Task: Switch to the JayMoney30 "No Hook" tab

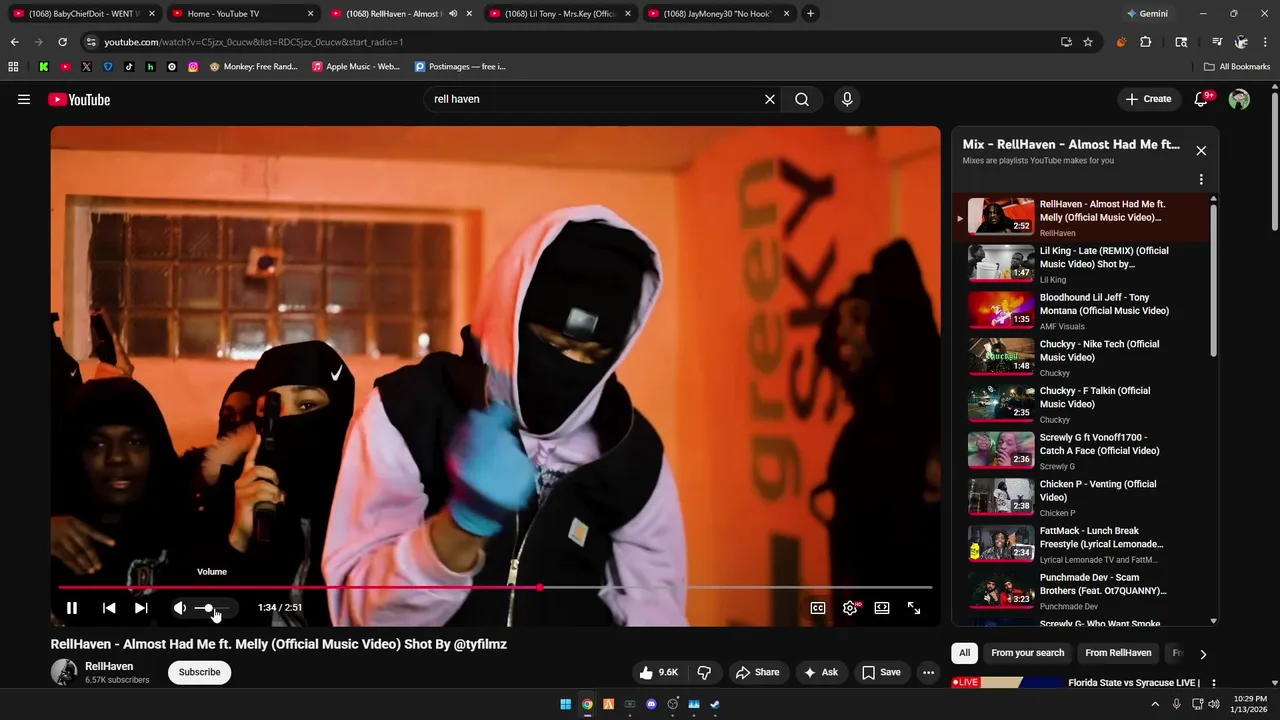Action: tap(720, 14)
